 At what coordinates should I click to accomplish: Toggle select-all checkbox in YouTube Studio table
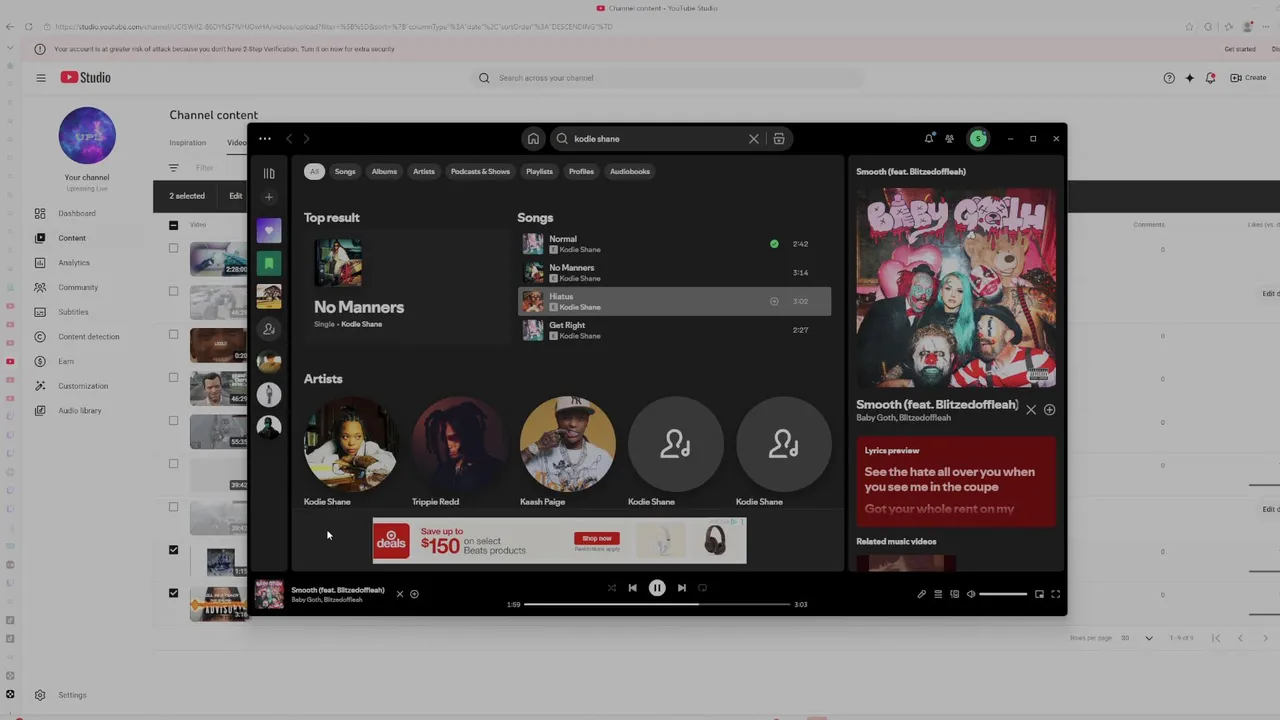point(173,225)
